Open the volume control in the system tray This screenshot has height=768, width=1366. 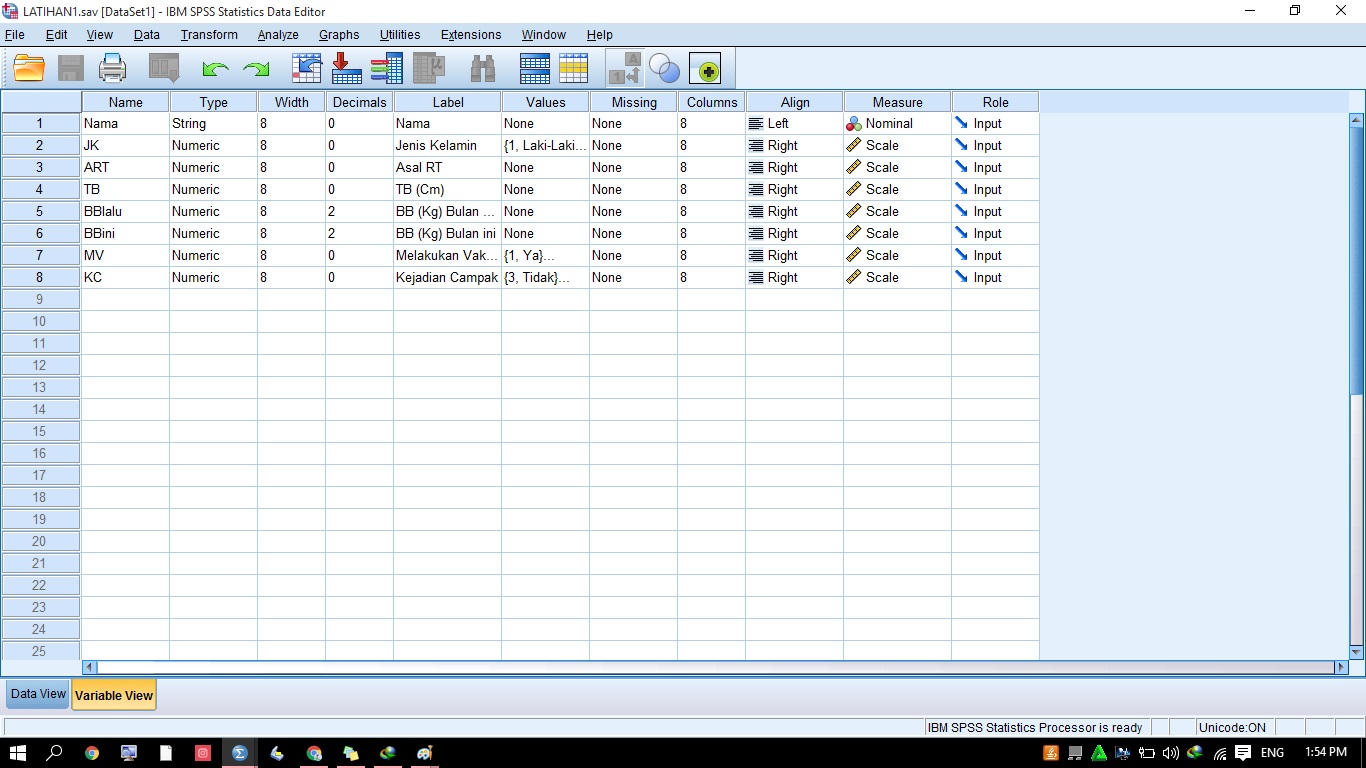point(1171,753)
